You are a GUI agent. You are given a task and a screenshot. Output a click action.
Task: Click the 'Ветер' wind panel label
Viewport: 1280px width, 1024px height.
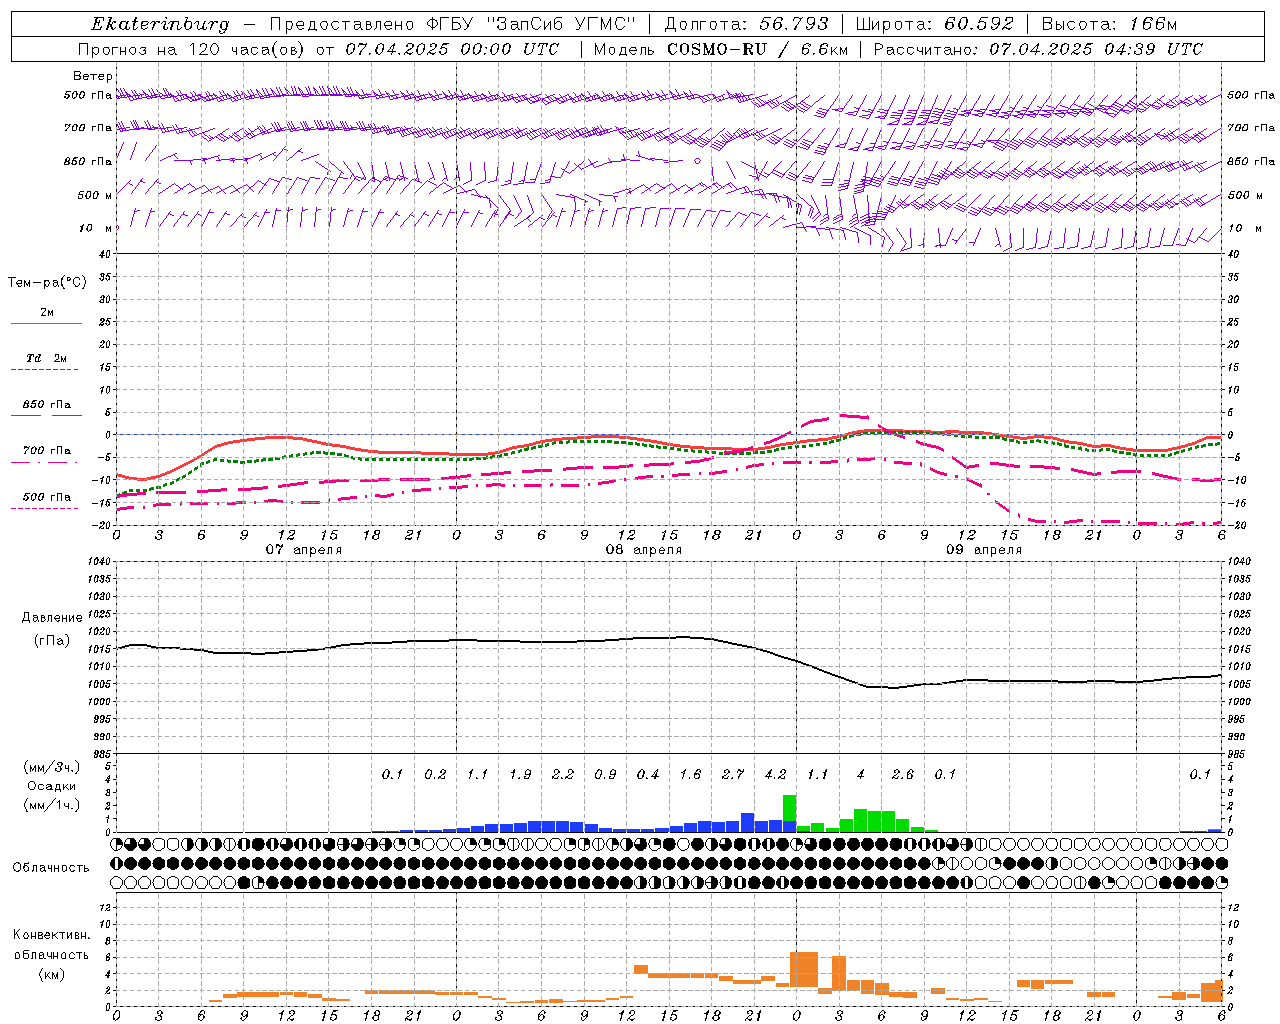[x=93, y=76]
